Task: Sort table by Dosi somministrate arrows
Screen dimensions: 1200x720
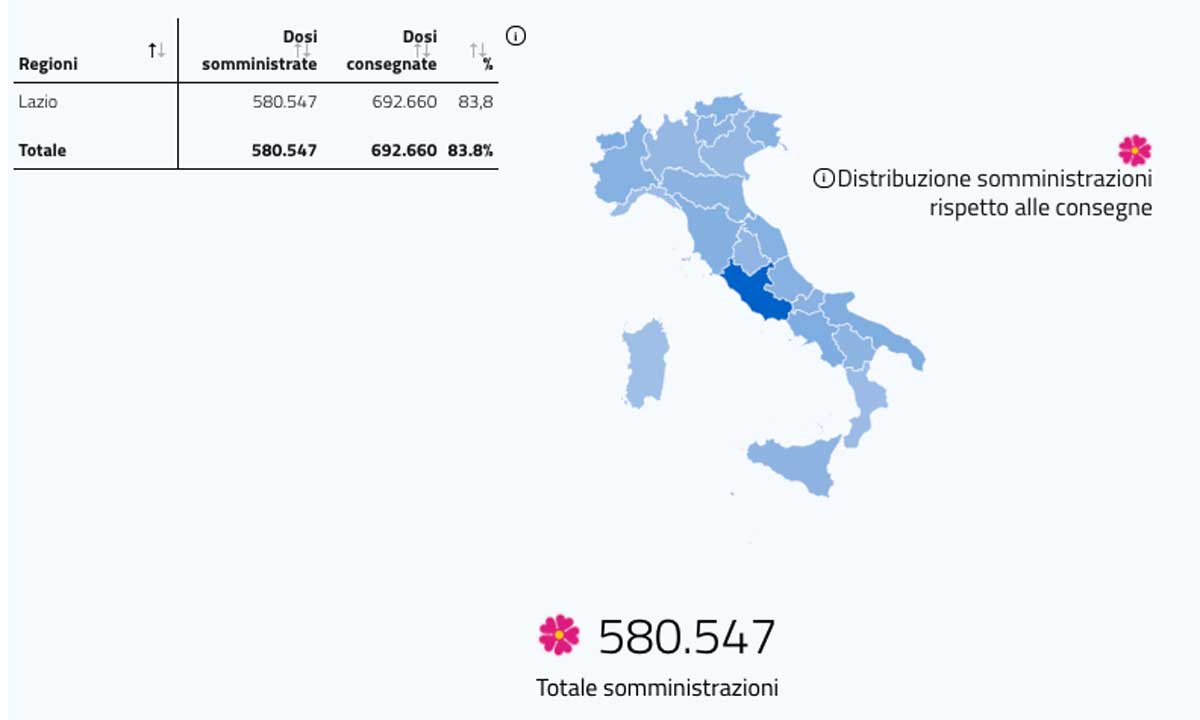Action: point(304,50)
